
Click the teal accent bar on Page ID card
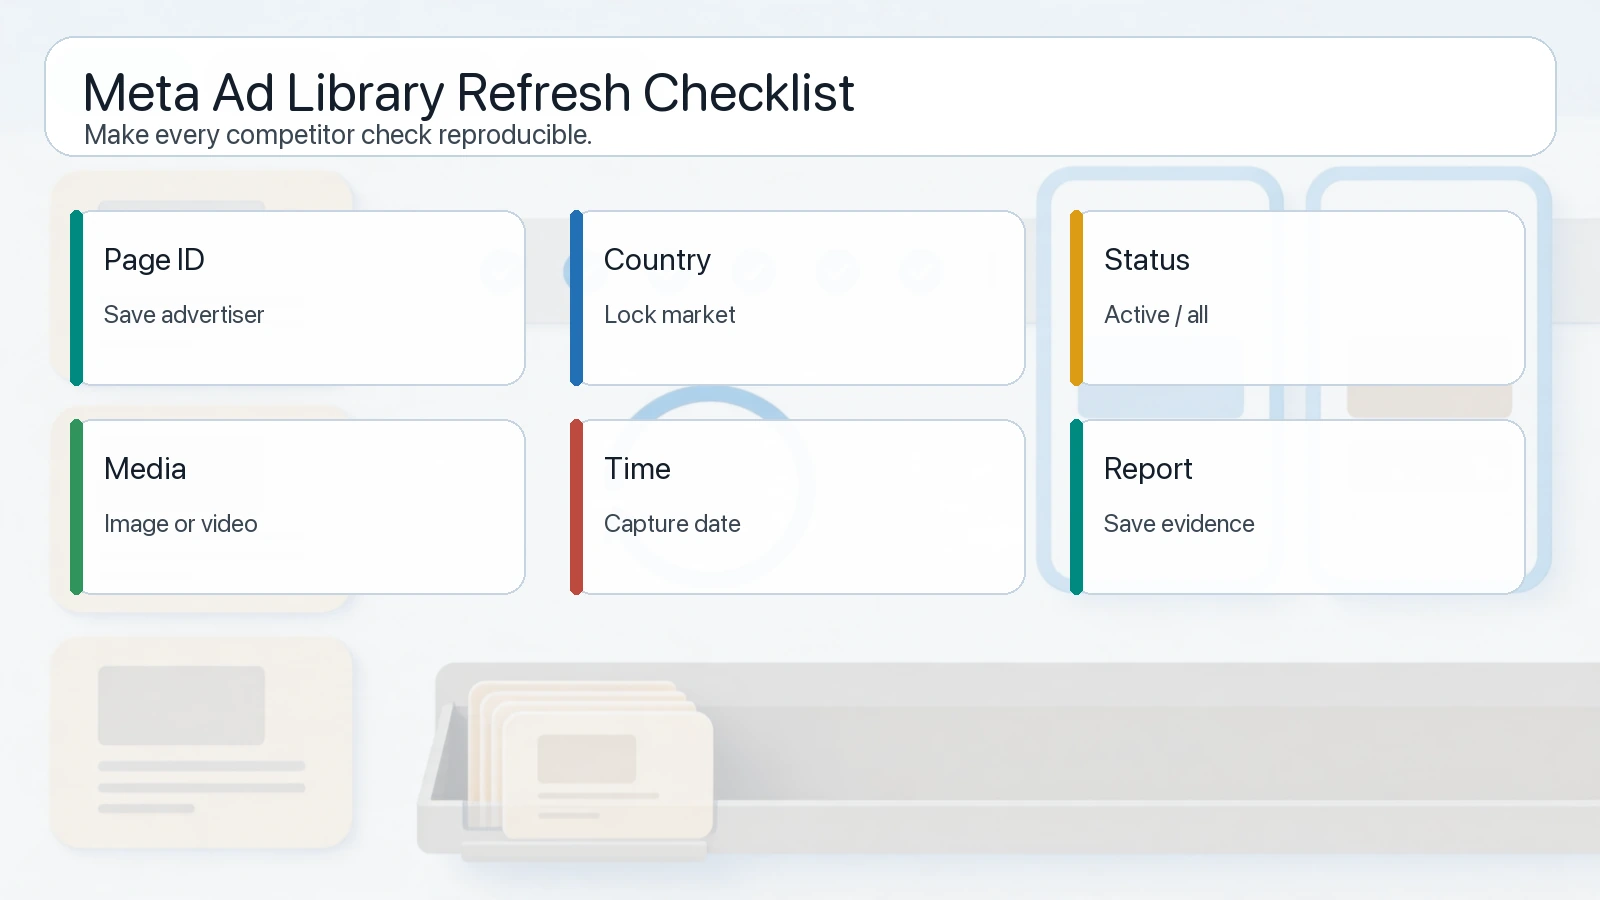point(76,298)
